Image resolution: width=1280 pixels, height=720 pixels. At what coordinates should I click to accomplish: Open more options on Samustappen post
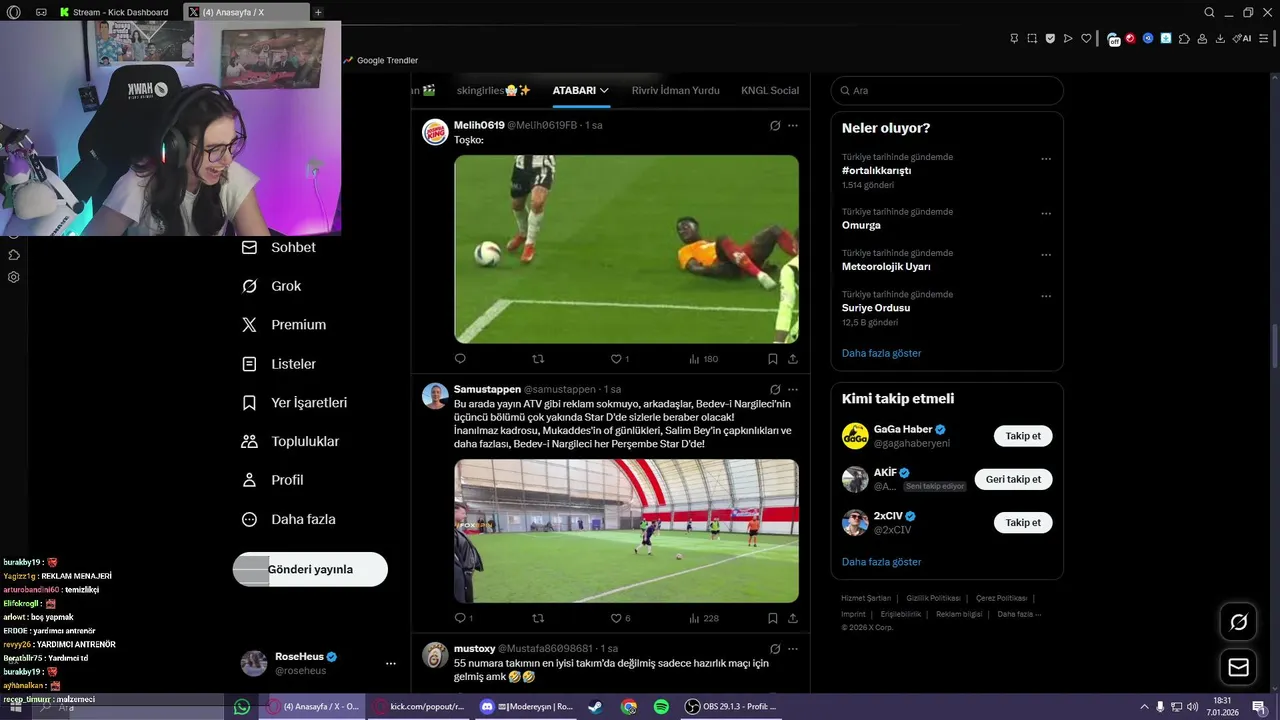point(793,390)
